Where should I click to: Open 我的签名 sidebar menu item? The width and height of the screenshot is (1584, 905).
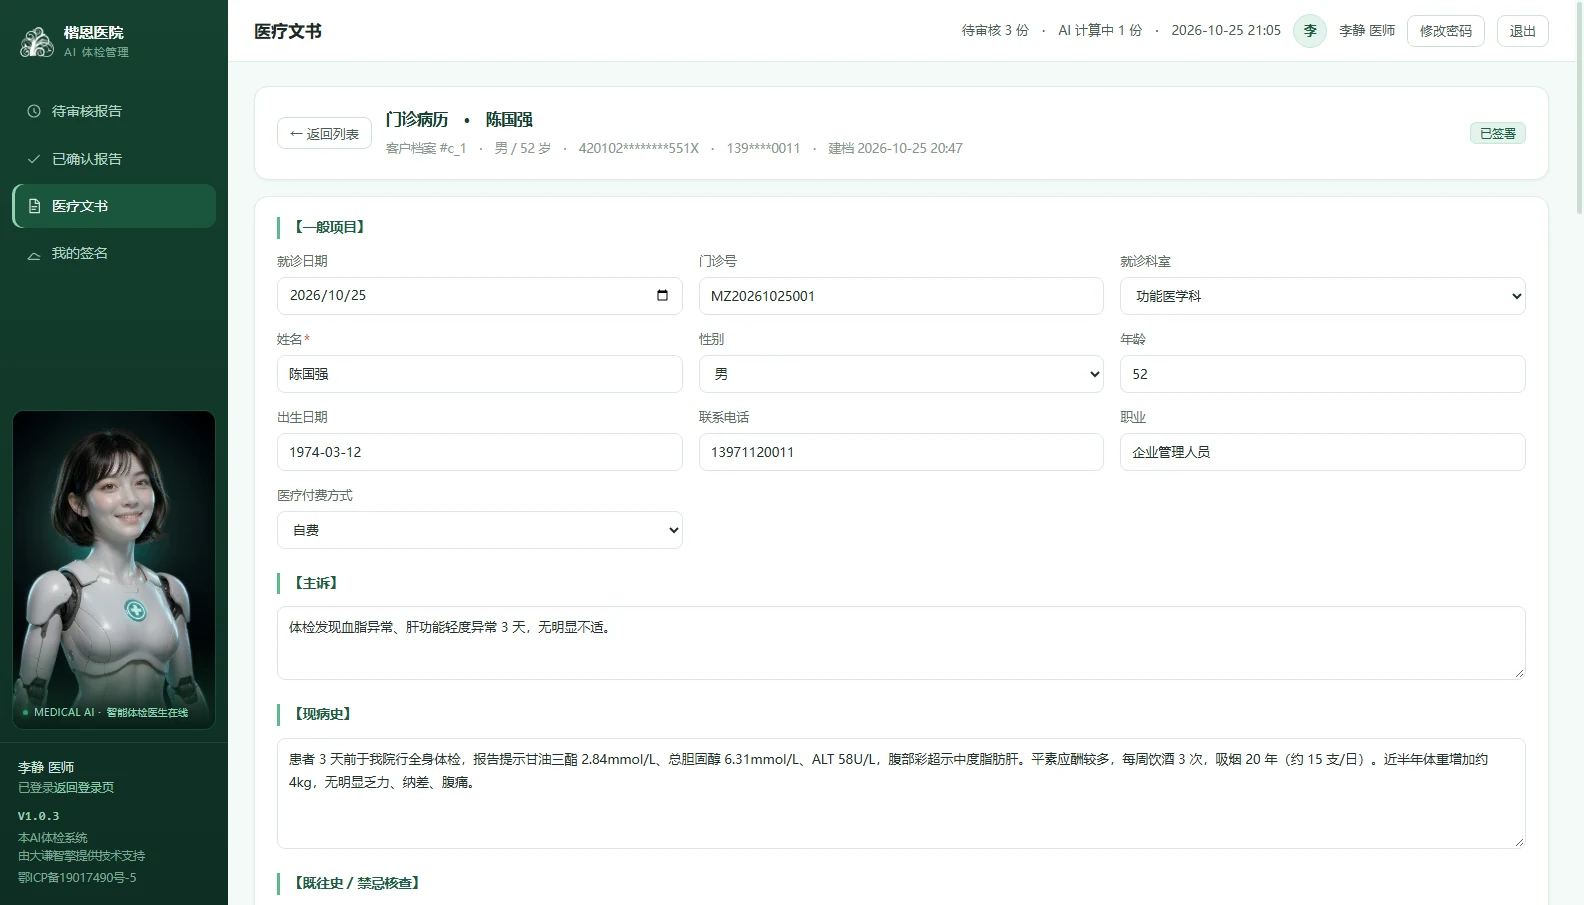point(114,253)
